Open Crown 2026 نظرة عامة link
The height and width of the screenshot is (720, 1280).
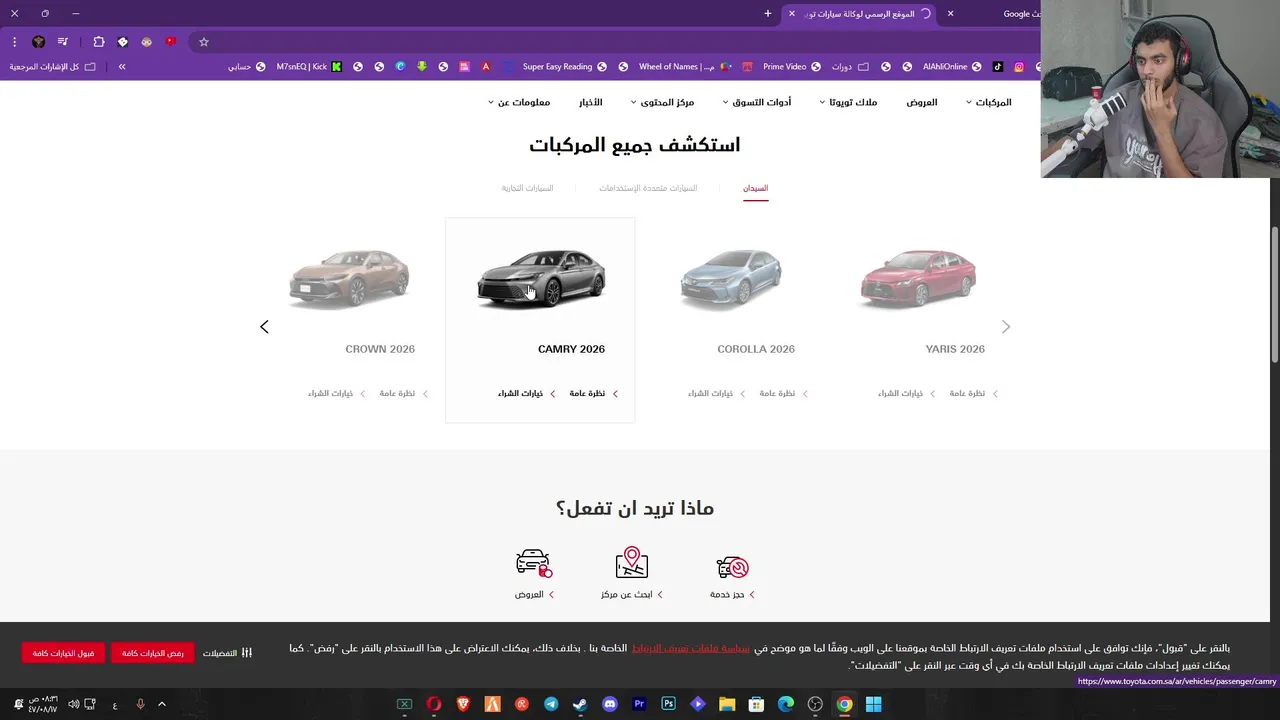click(x=403, y=394)
